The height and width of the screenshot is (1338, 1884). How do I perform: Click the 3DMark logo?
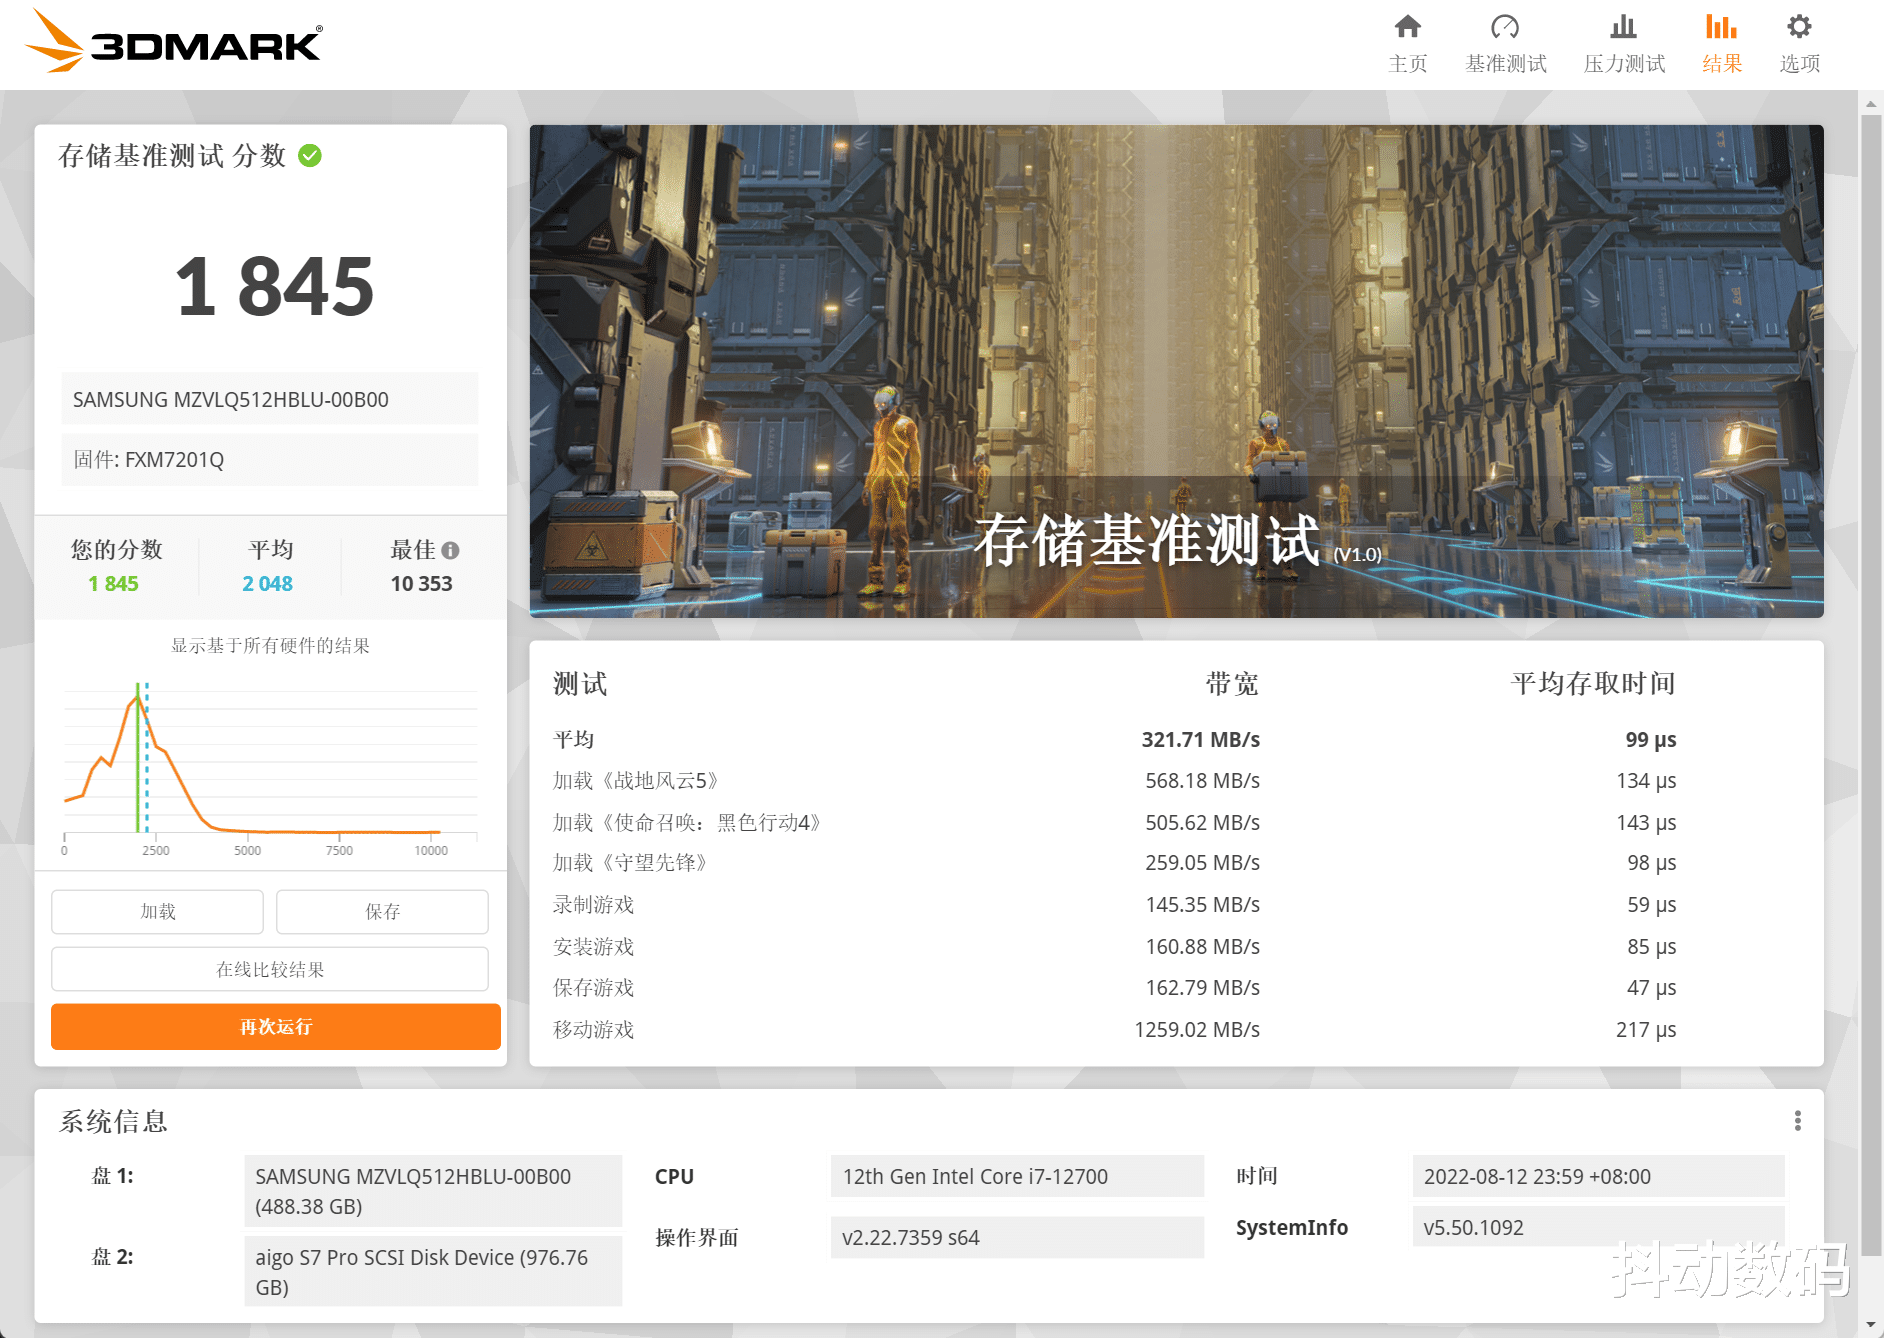tap(173, 42)
